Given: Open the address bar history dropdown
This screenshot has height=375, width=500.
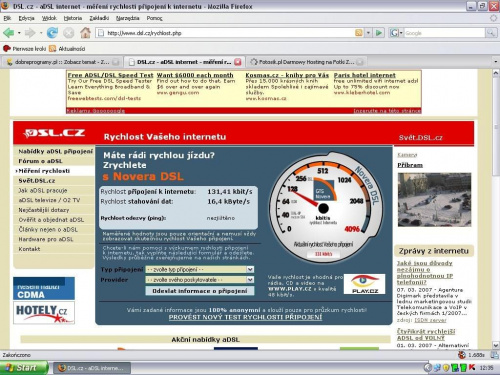Looking at the screenshot, I should coord(368,33).
